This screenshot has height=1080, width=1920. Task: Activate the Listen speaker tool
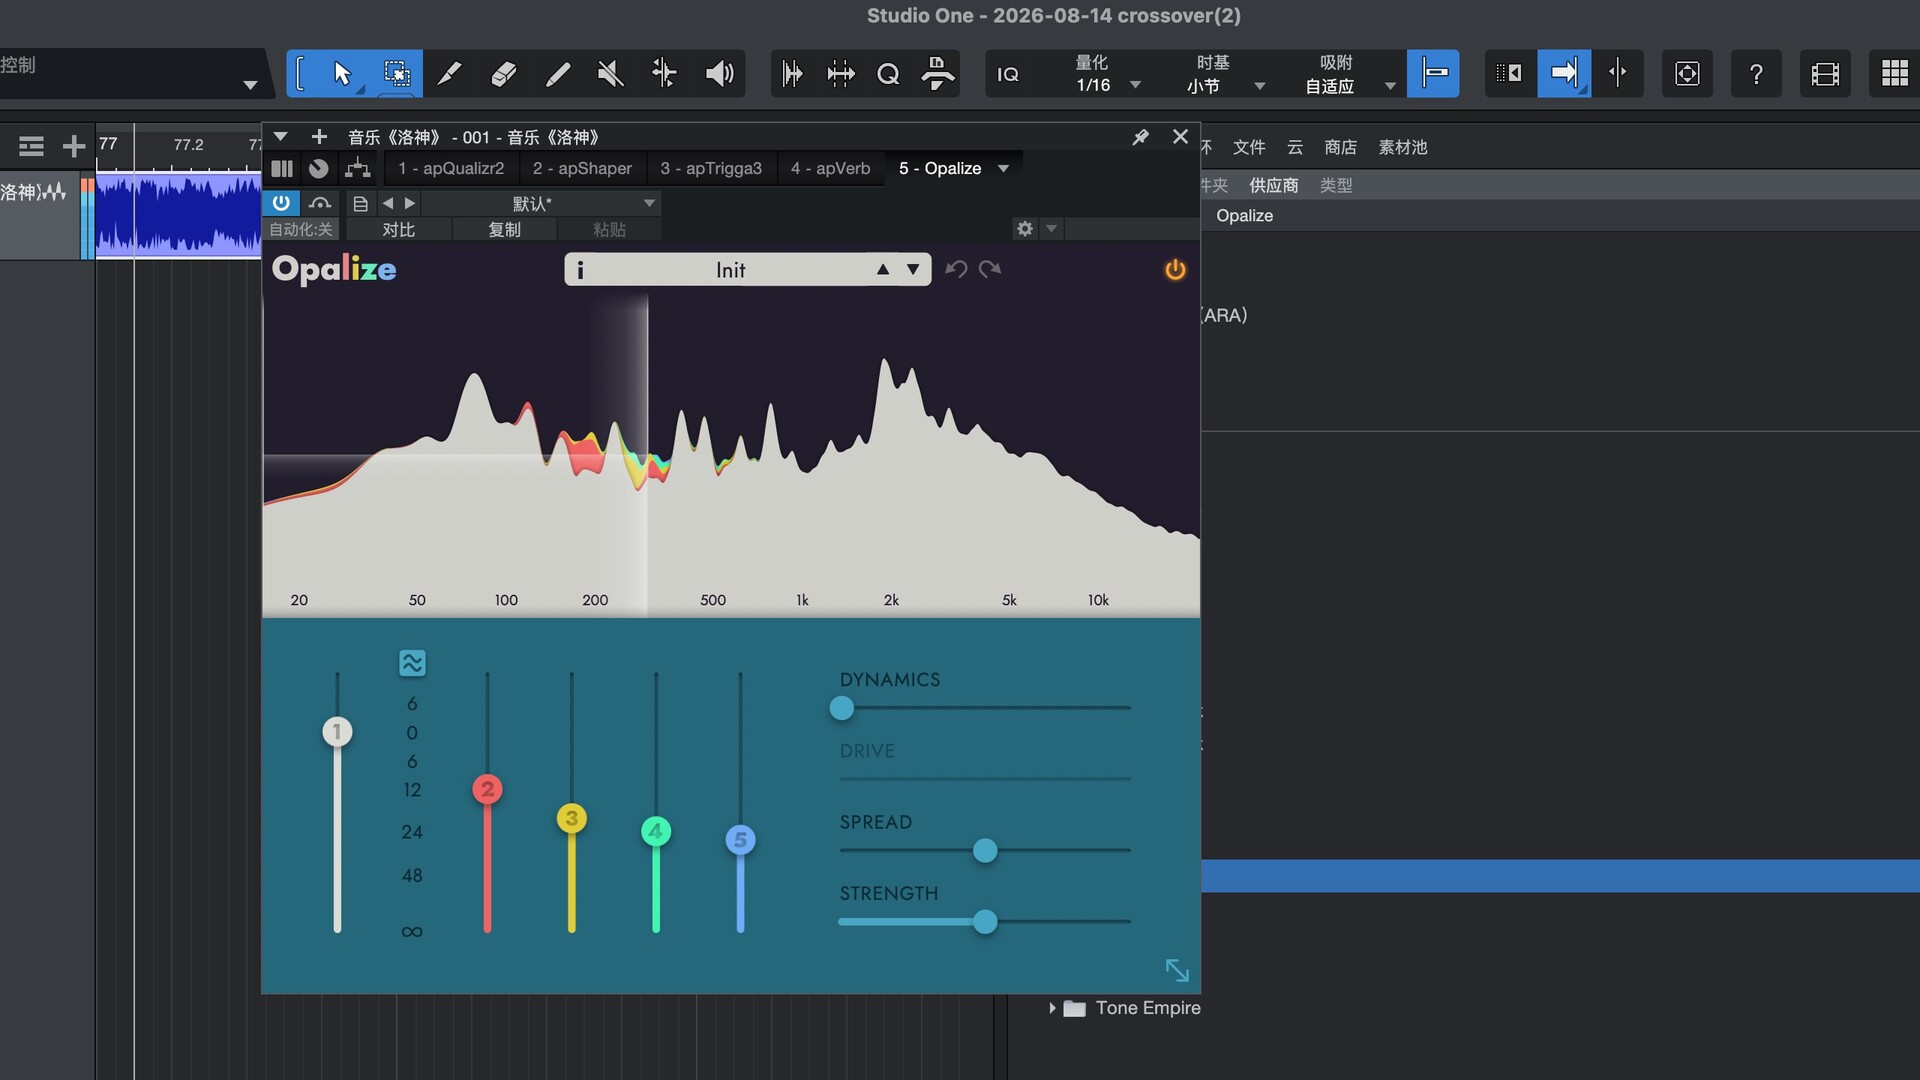coord(719,73)
